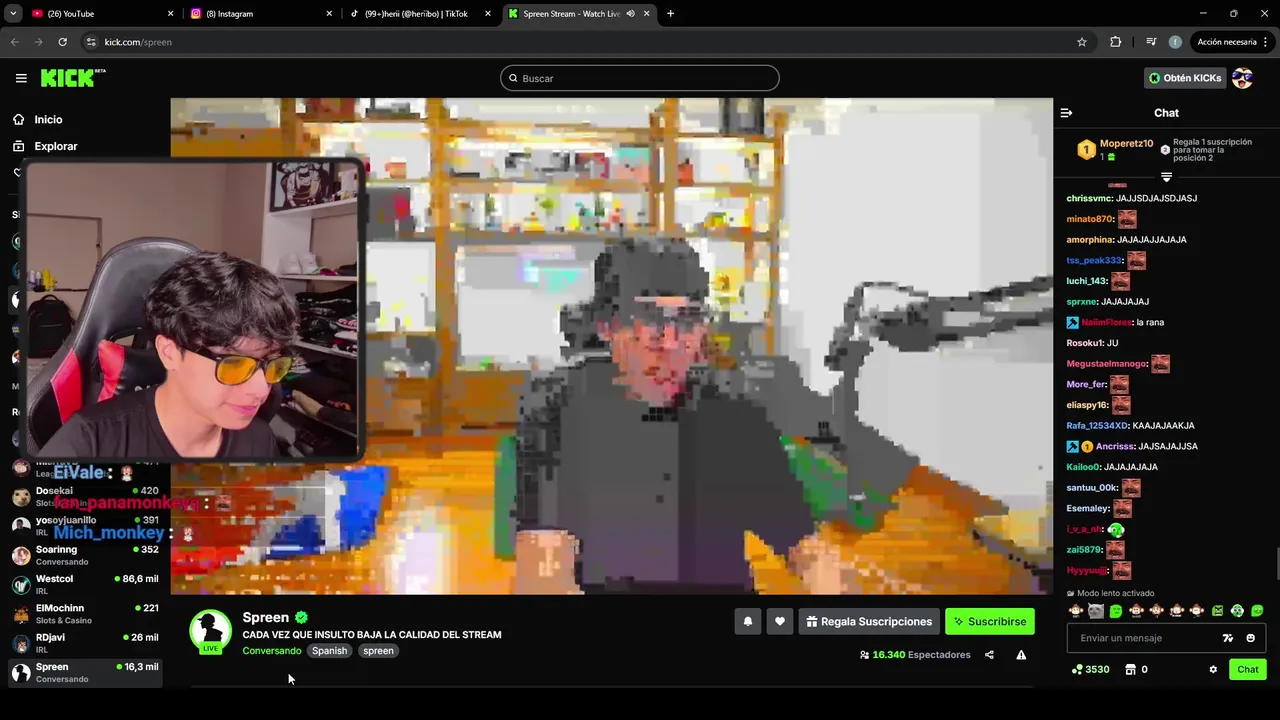
Task: Open the channel shop store icon
Action: [1130, 669]
